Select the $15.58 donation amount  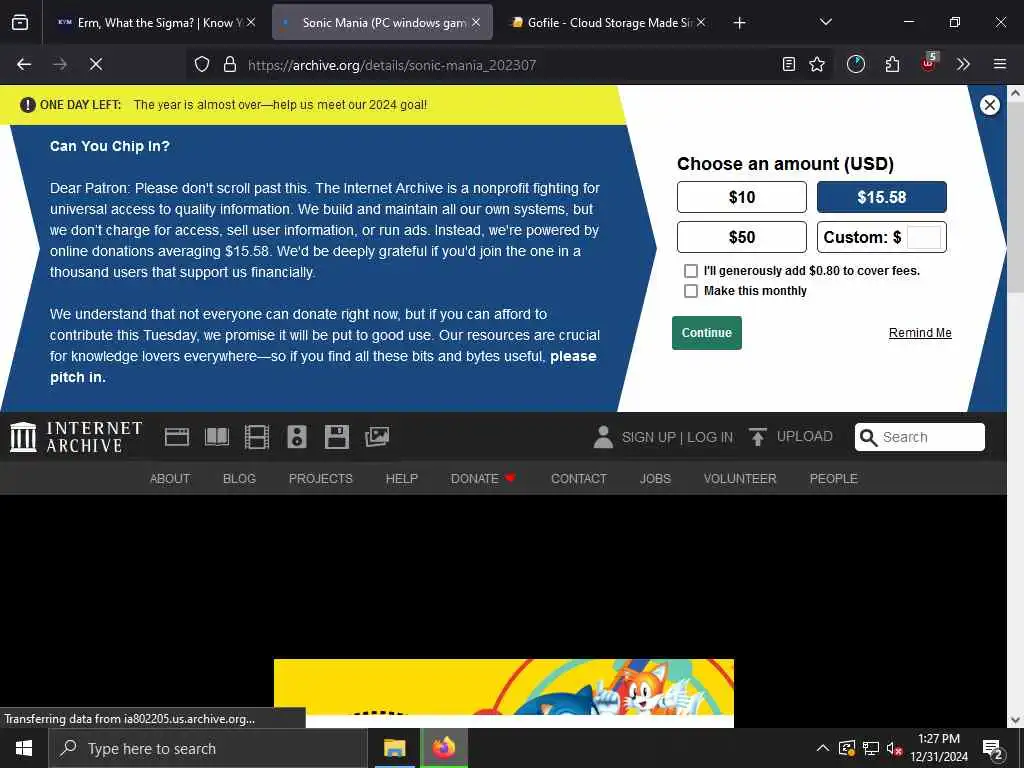[882, 197]
